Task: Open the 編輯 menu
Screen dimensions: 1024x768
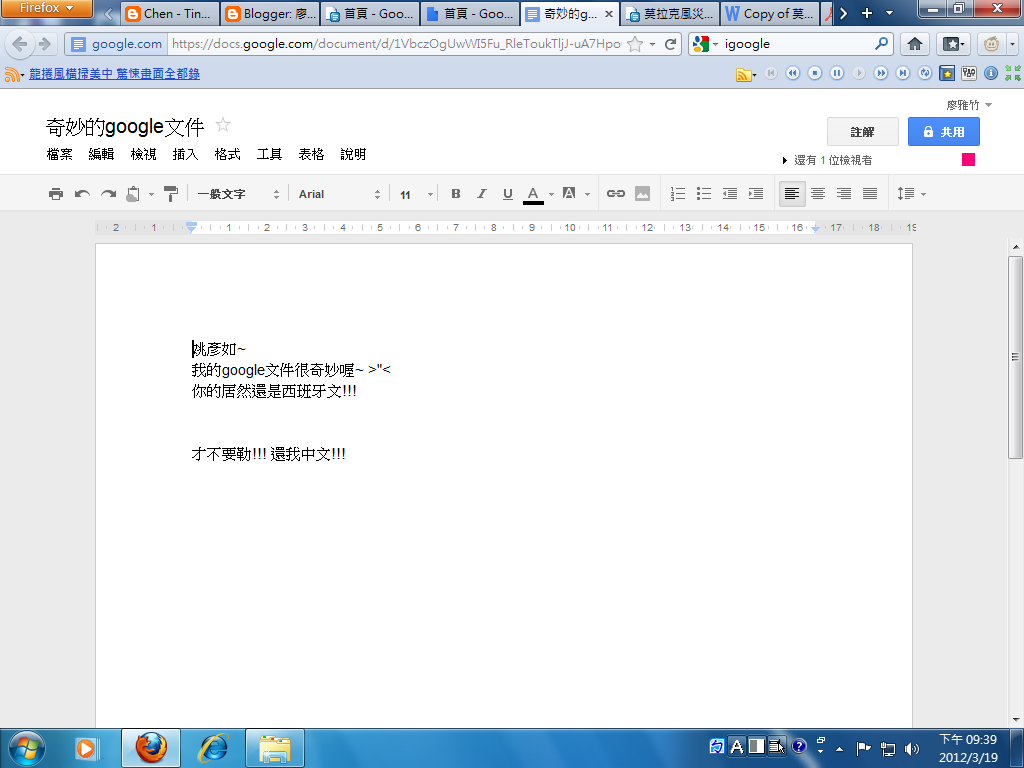Action: coord(101,154)
